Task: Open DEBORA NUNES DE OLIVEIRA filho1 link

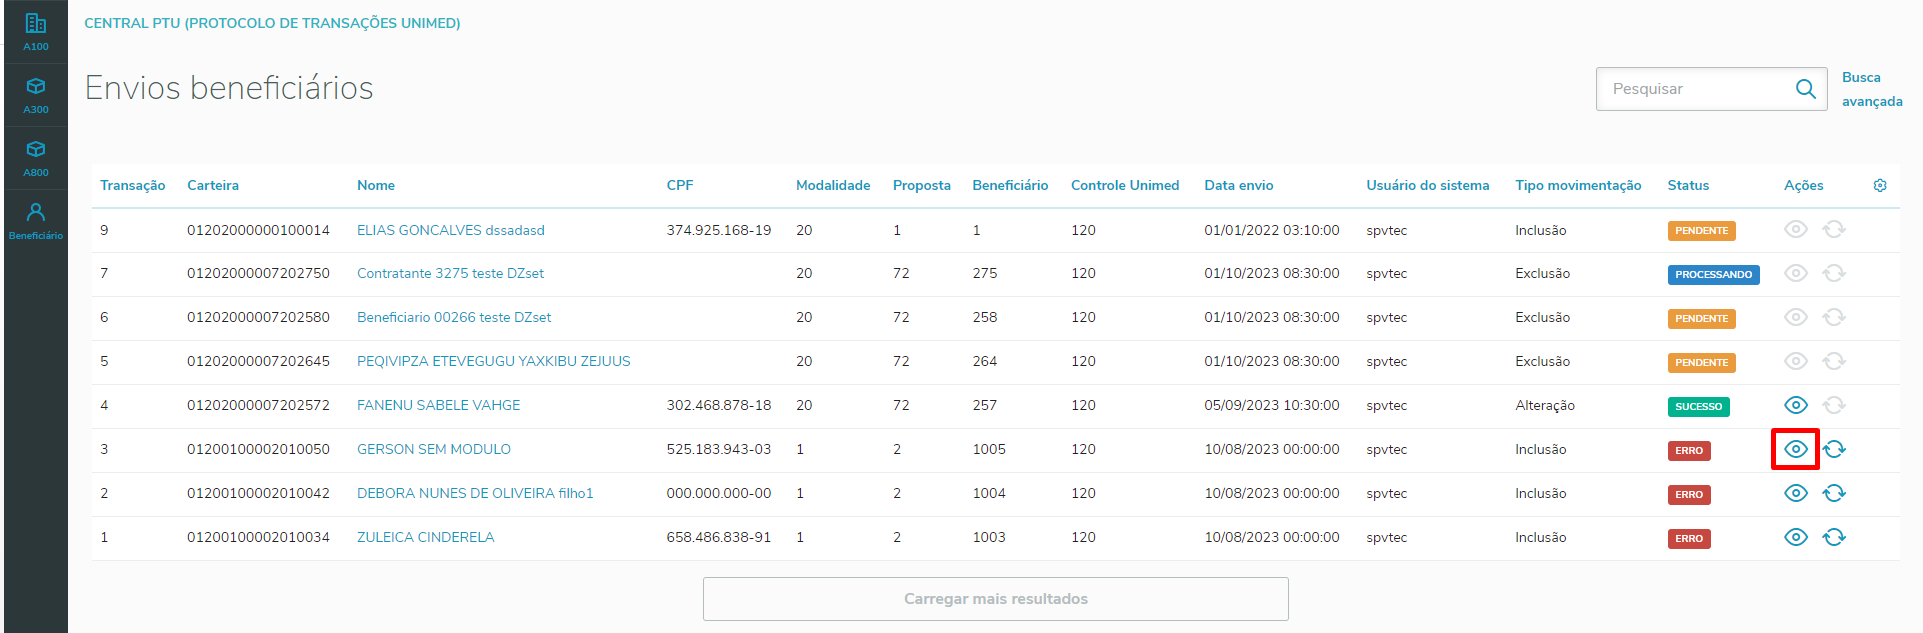Action: coord(475,493)
